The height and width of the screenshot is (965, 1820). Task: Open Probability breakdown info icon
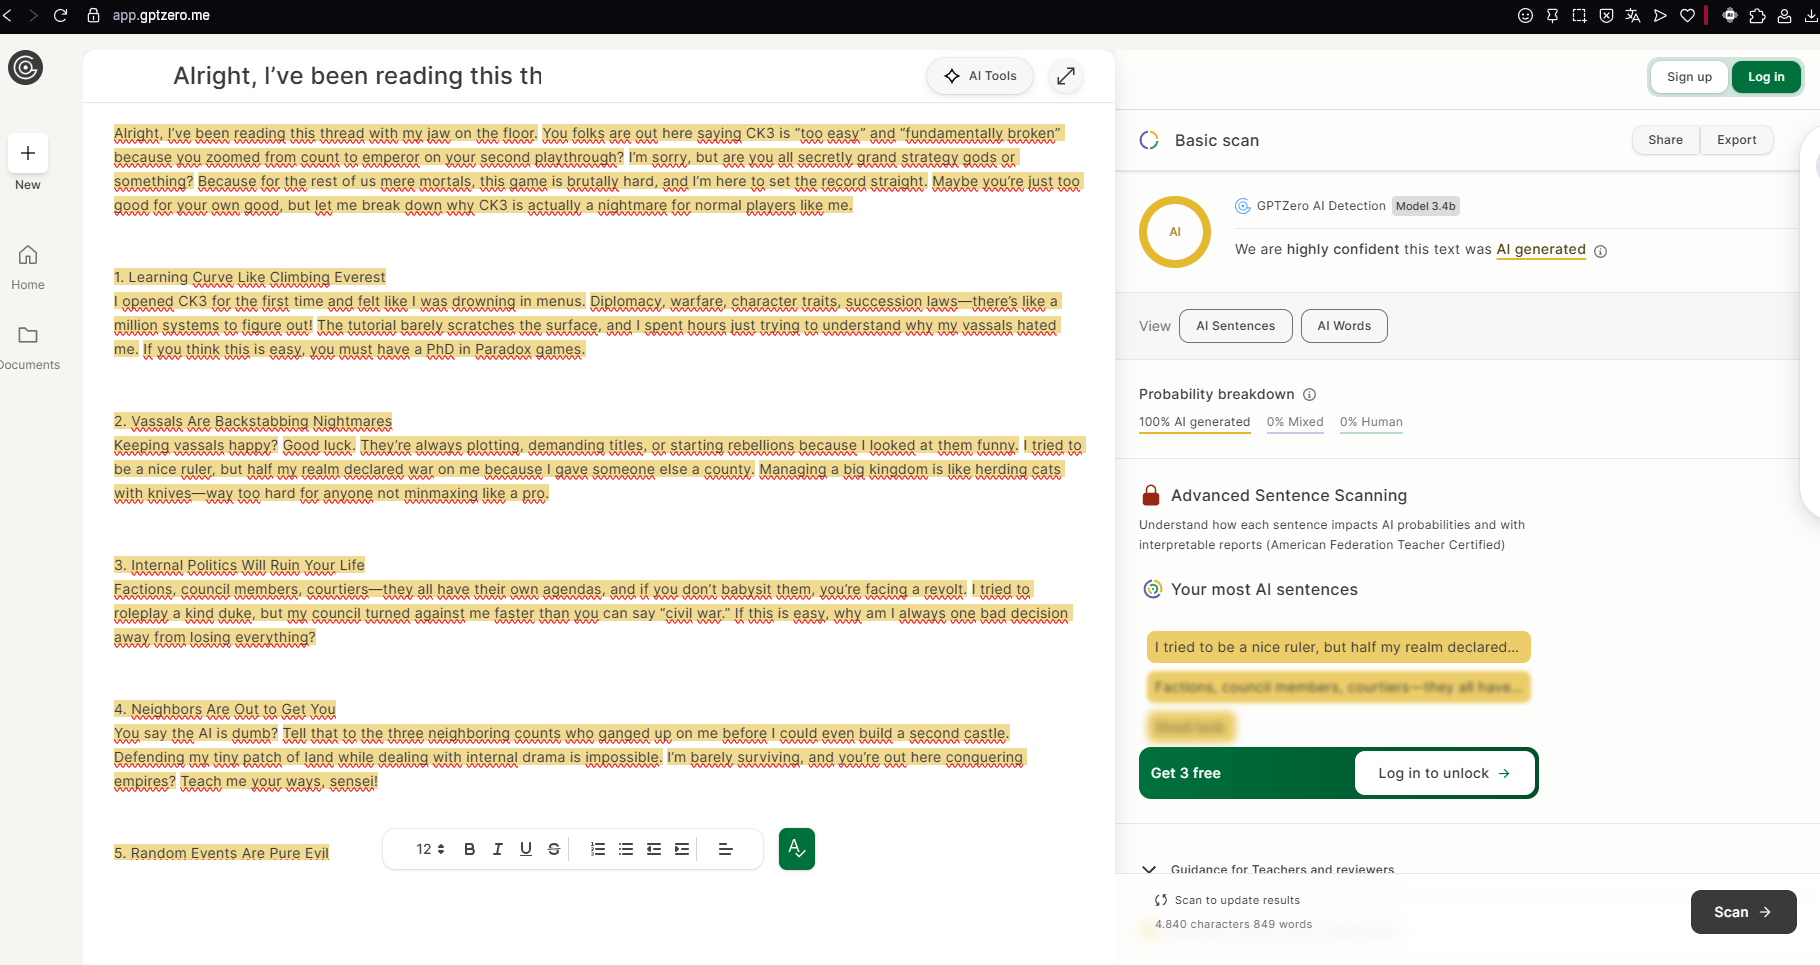coord(1309,395)
